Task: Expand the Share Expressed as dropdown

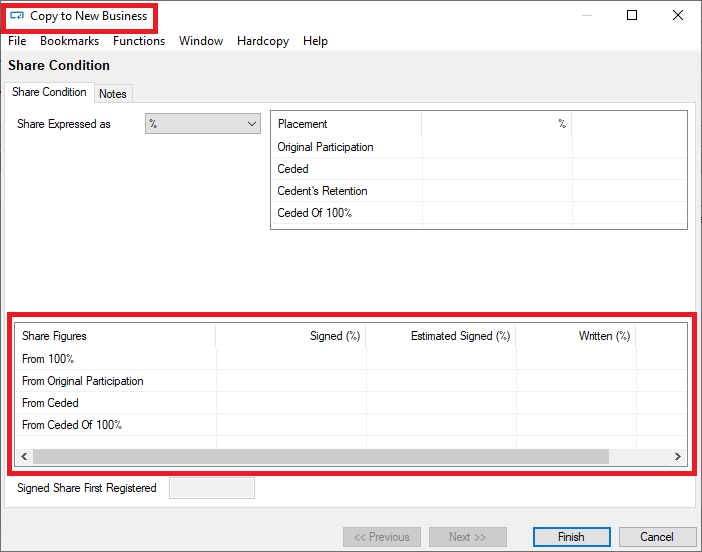Action: 203,124
